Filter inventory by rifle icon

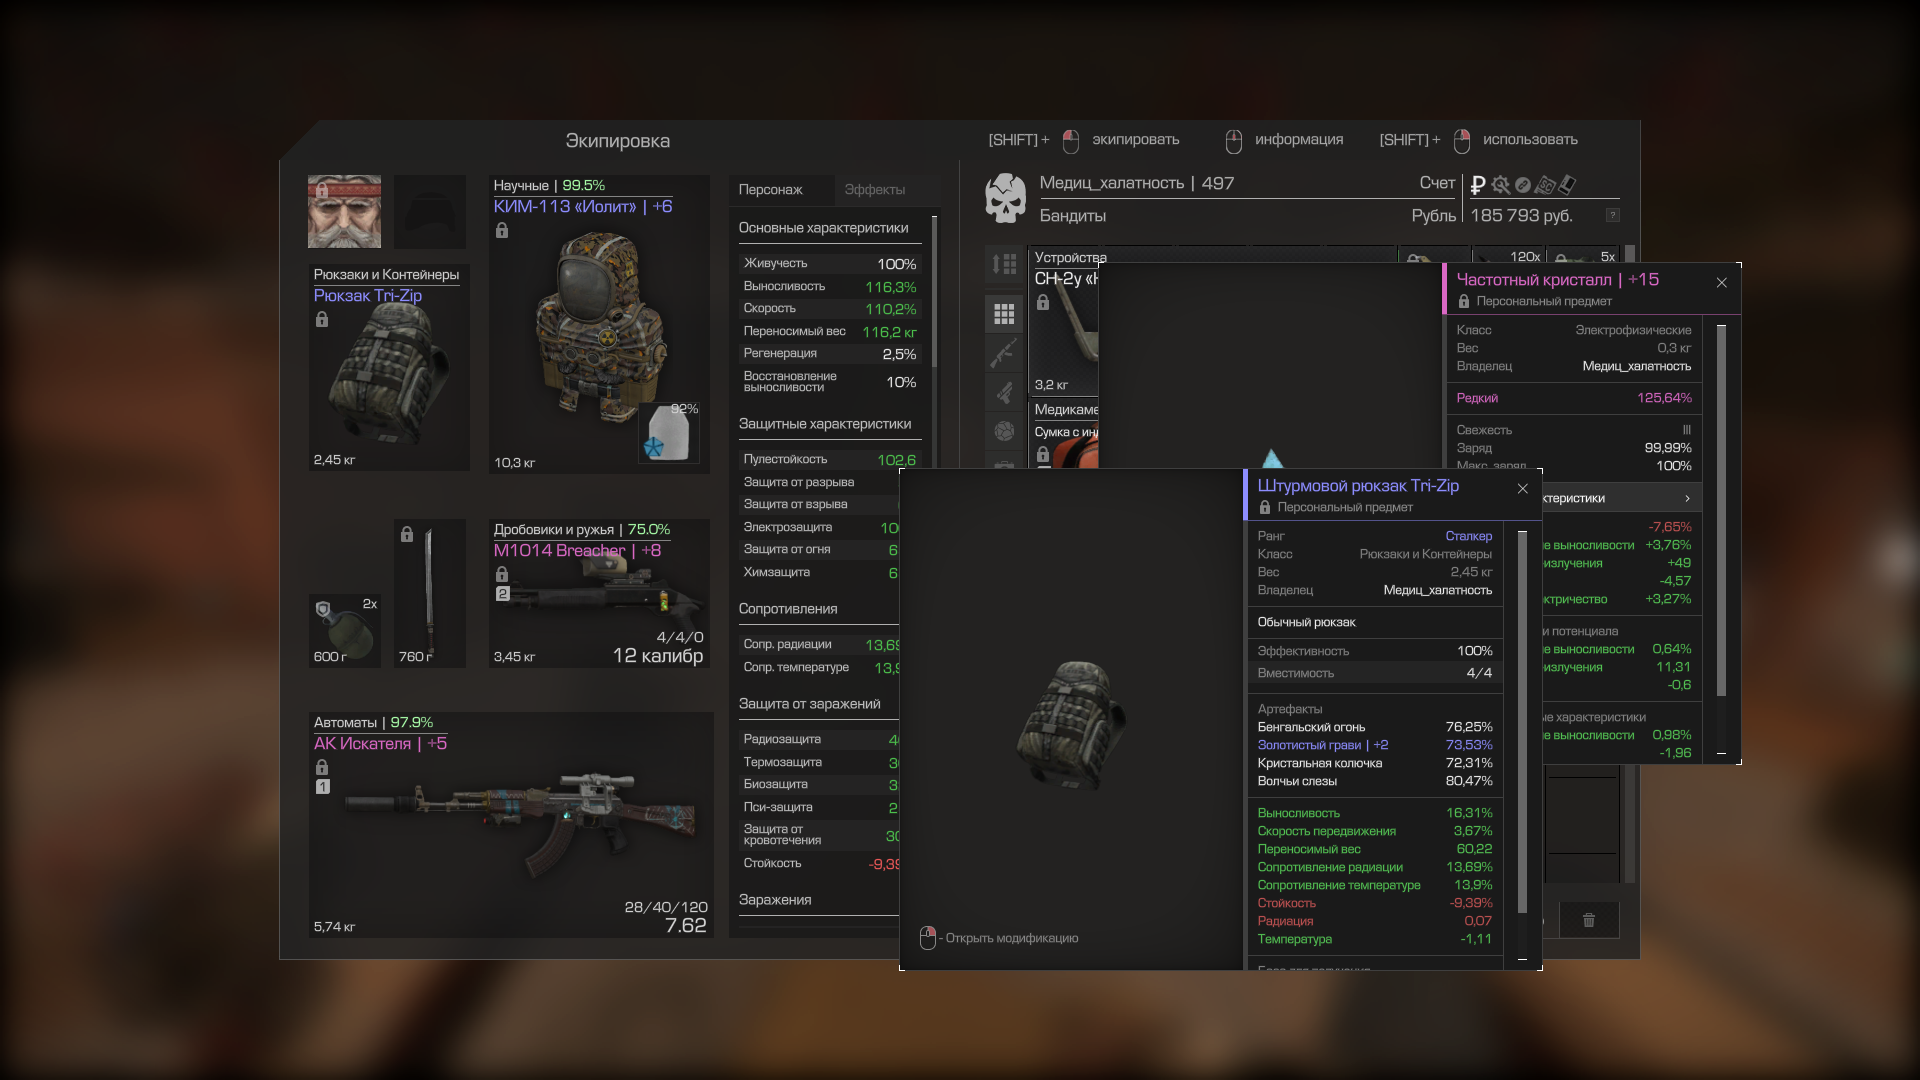coord(1004,353)
